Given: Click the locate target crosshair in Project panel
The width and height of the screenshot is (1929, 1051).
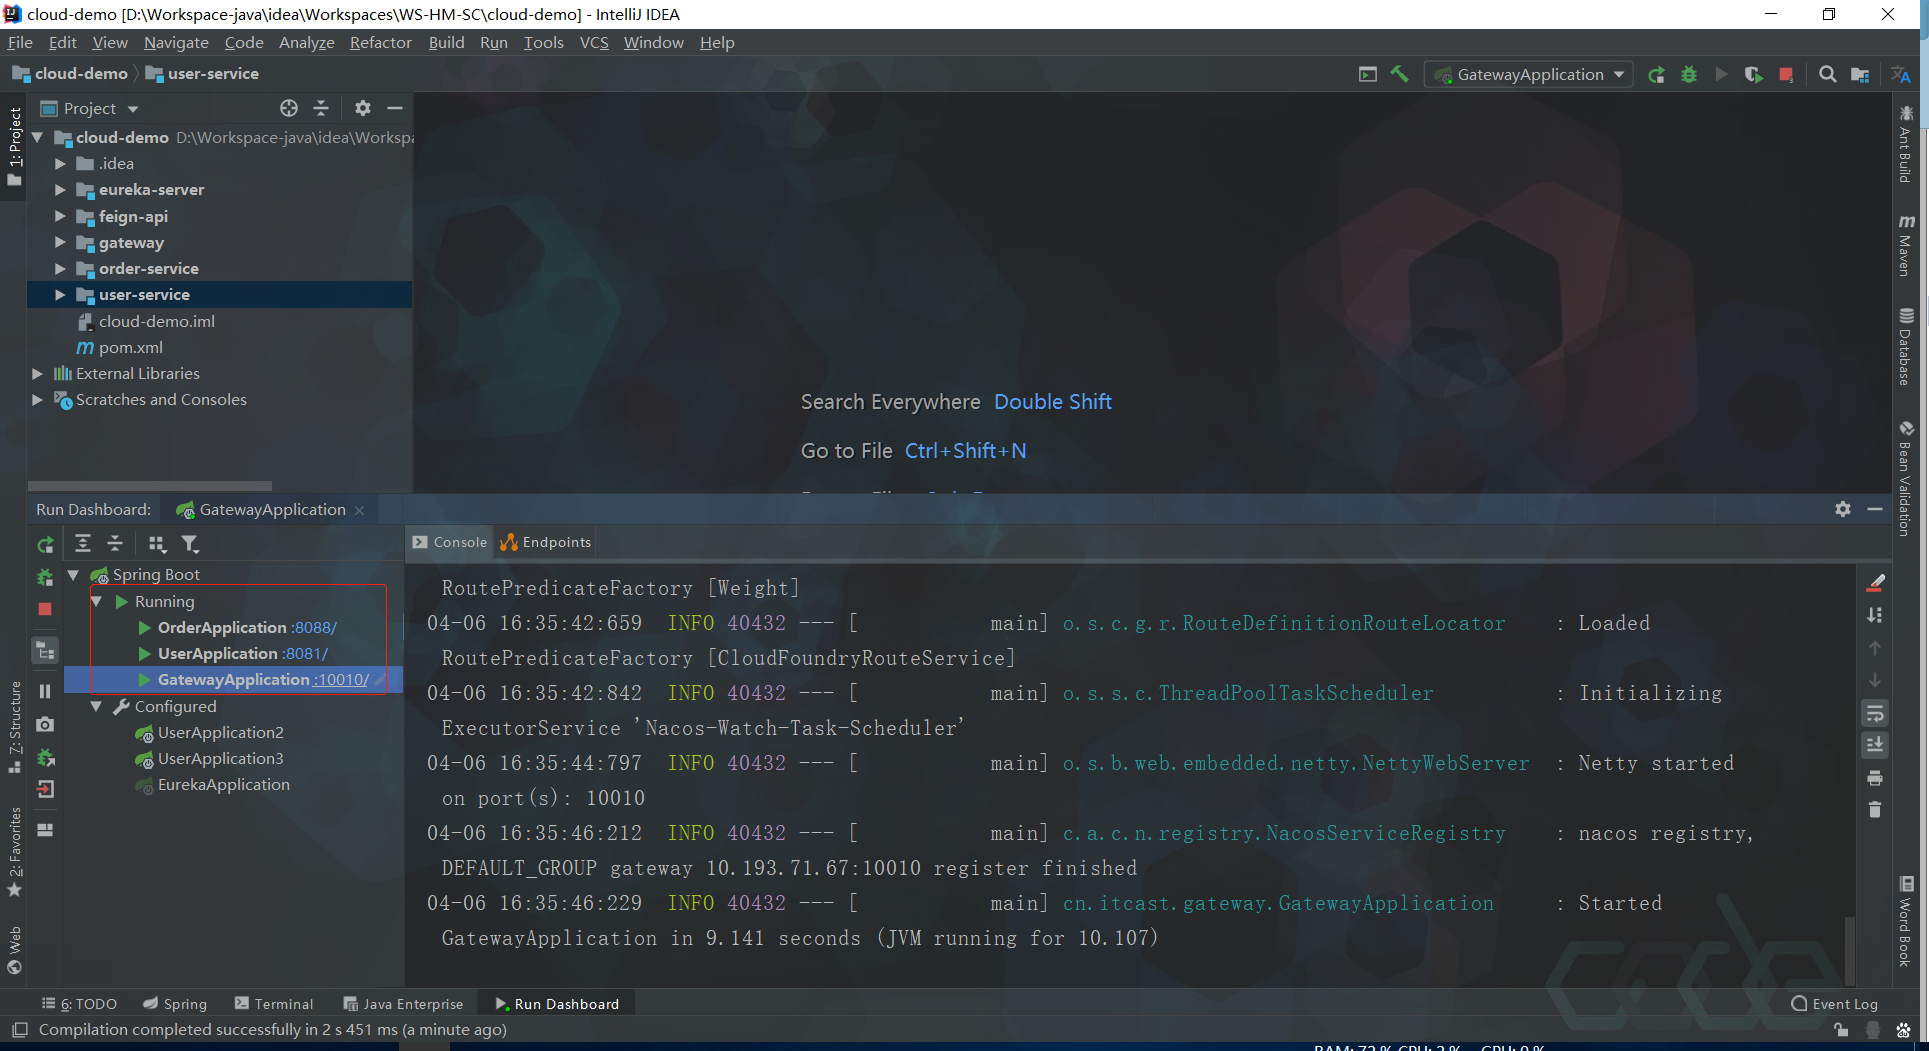Looking at the screenshot, I should [x=289, y=108].
